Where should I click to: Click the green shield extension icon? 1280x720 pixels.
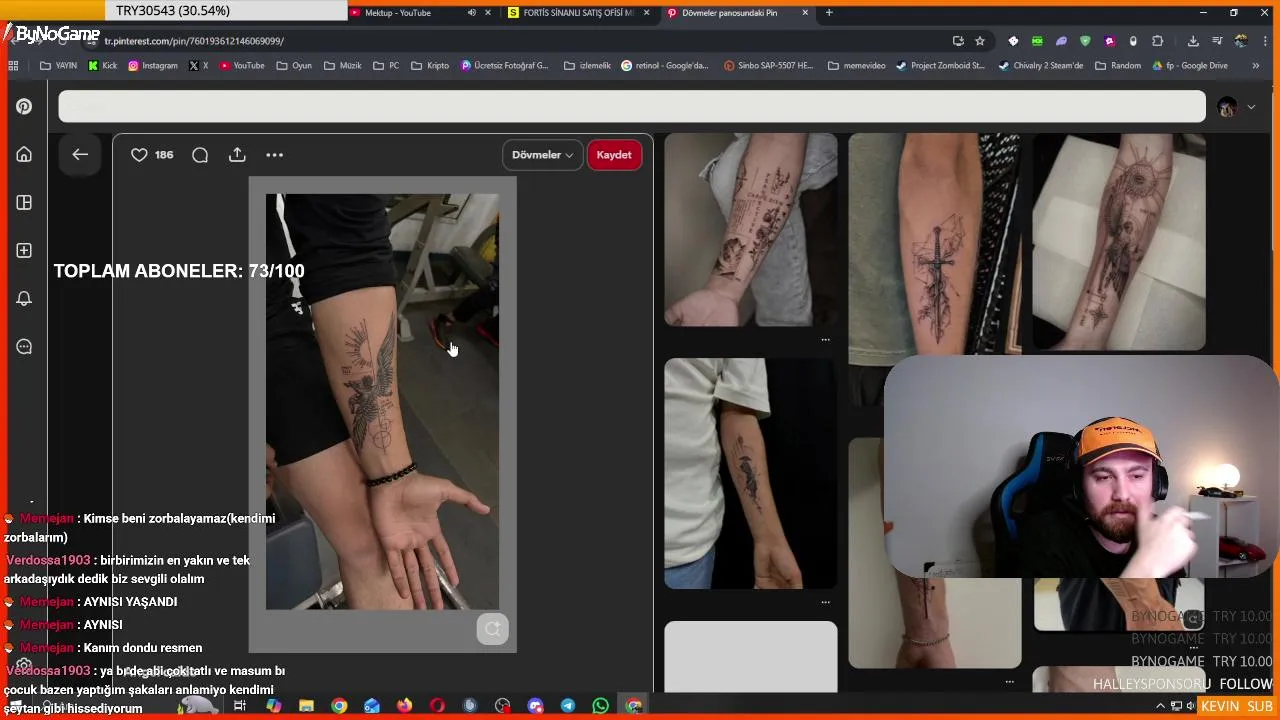(x=1085, y=41)
